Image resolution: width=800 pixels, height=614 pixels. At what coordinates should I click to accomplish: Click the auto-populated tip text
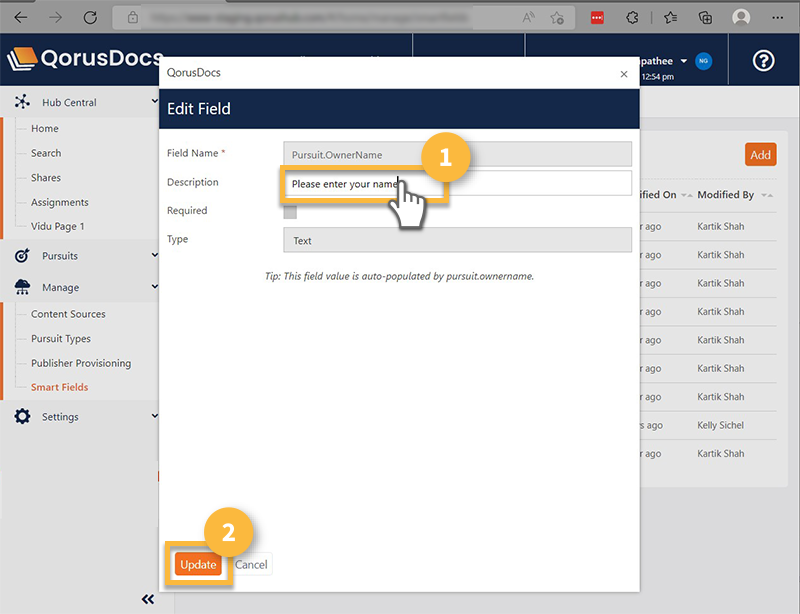click(399, 276)
